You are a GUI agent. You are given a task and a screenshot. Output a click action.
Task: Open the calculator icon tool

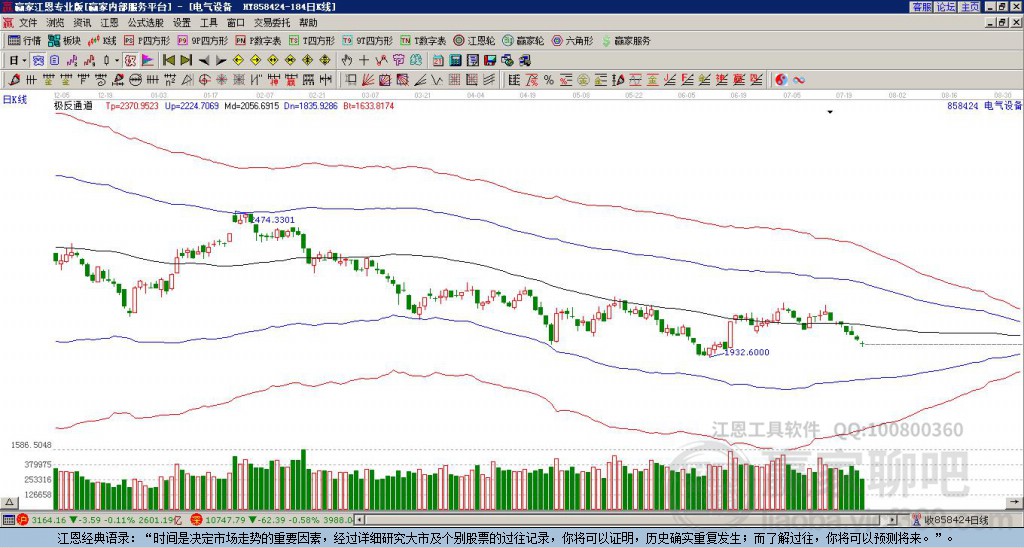[x=455, y=61]
